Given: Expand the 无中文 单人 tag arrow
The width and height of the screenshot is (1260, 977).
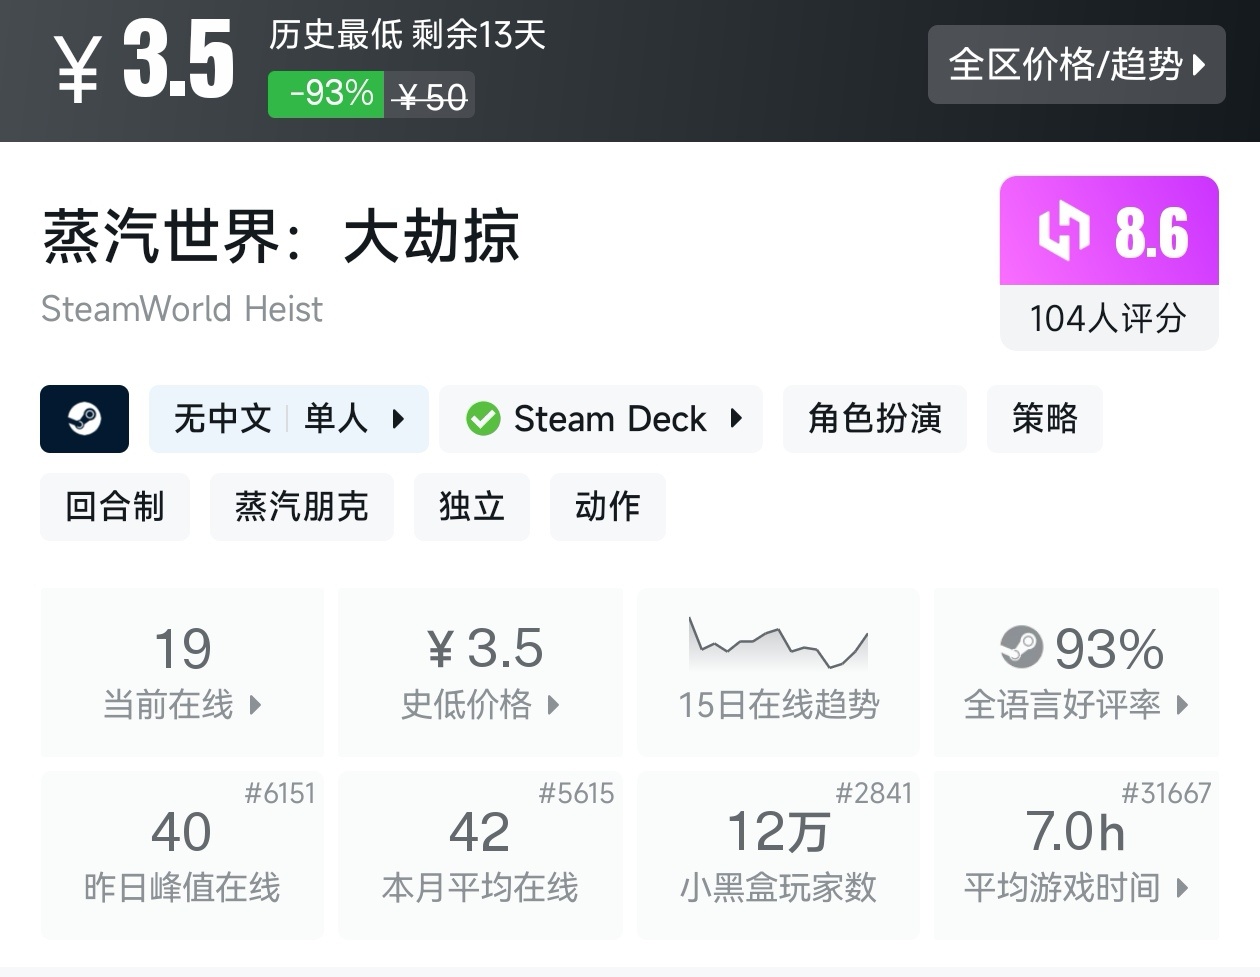Looking at the screenshot, I should 398,419.
